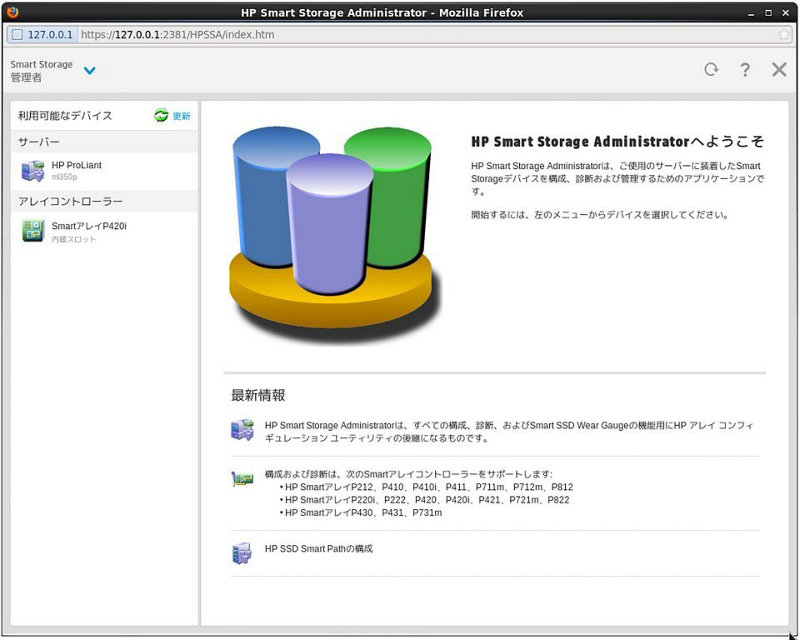
Task: Switch to the 127.0.0.1 browser tab
Action: (38, 35)
